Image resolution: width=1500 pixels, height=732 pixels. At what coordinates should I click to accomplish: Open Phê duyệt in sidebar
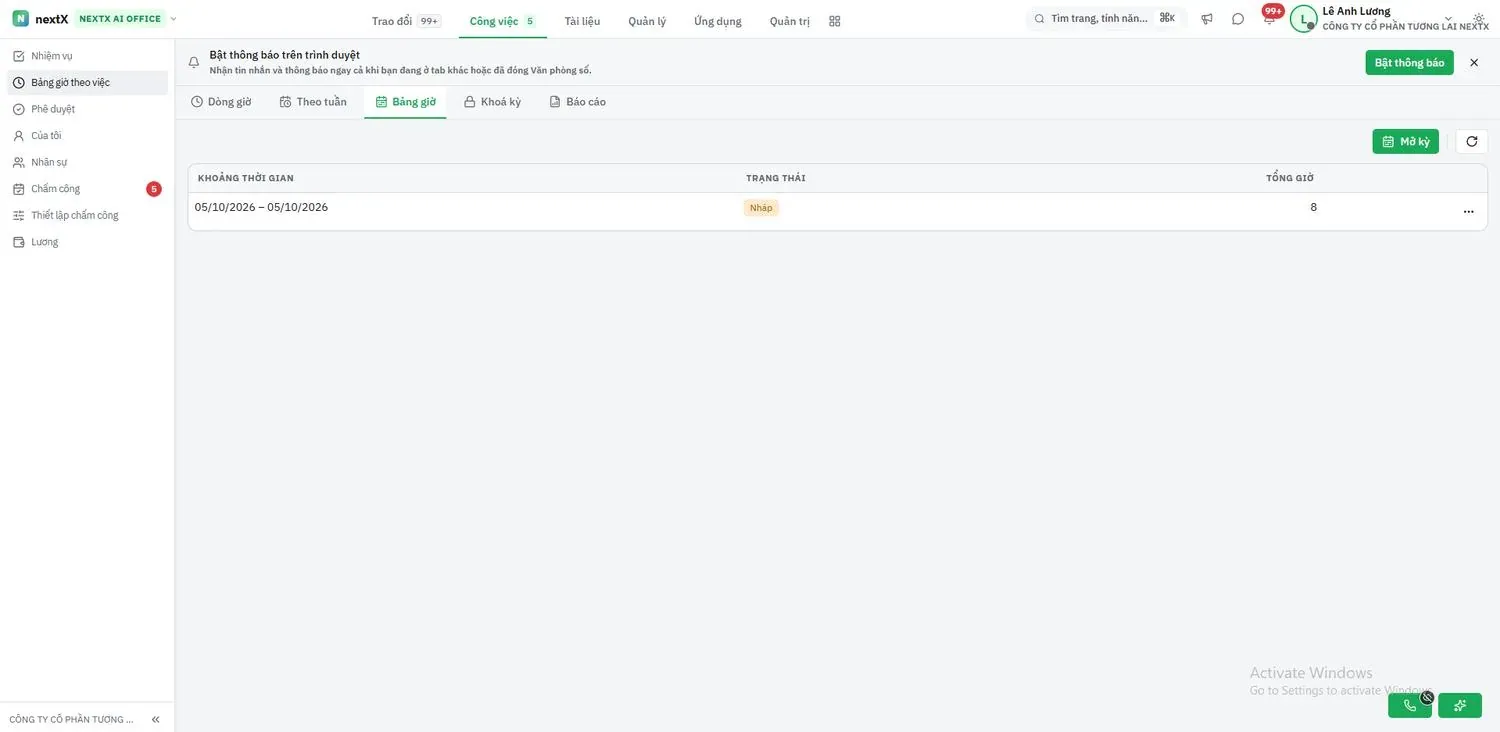[x=87, y=109]
